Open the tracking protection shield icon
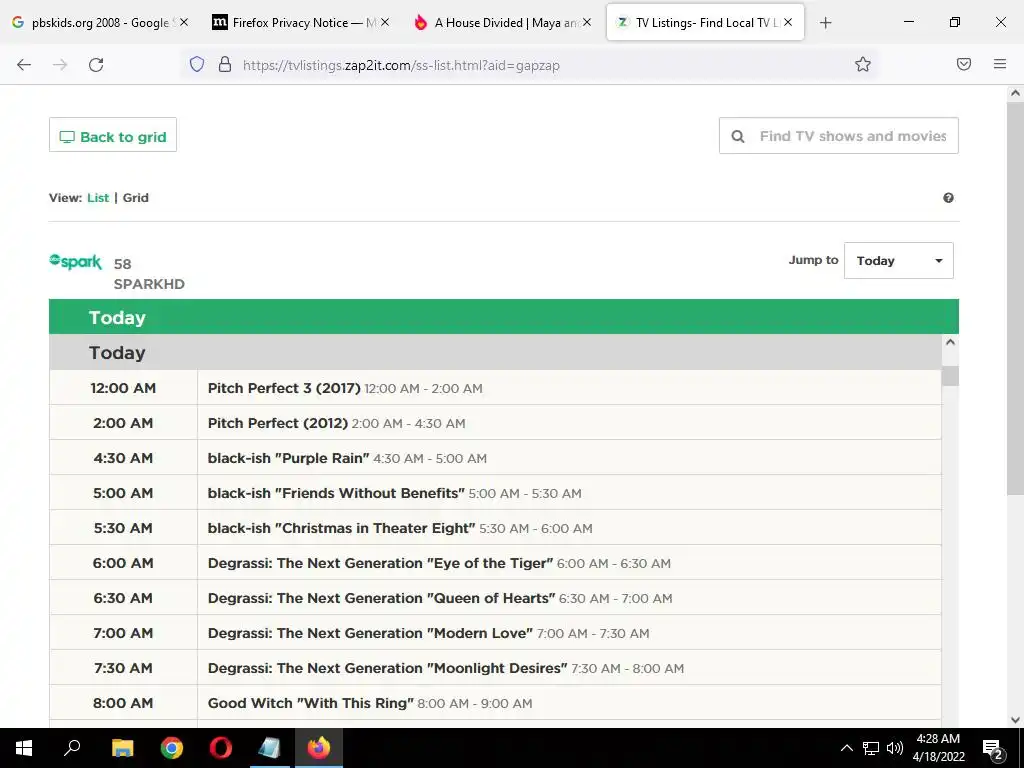 [x=197, y=64]
